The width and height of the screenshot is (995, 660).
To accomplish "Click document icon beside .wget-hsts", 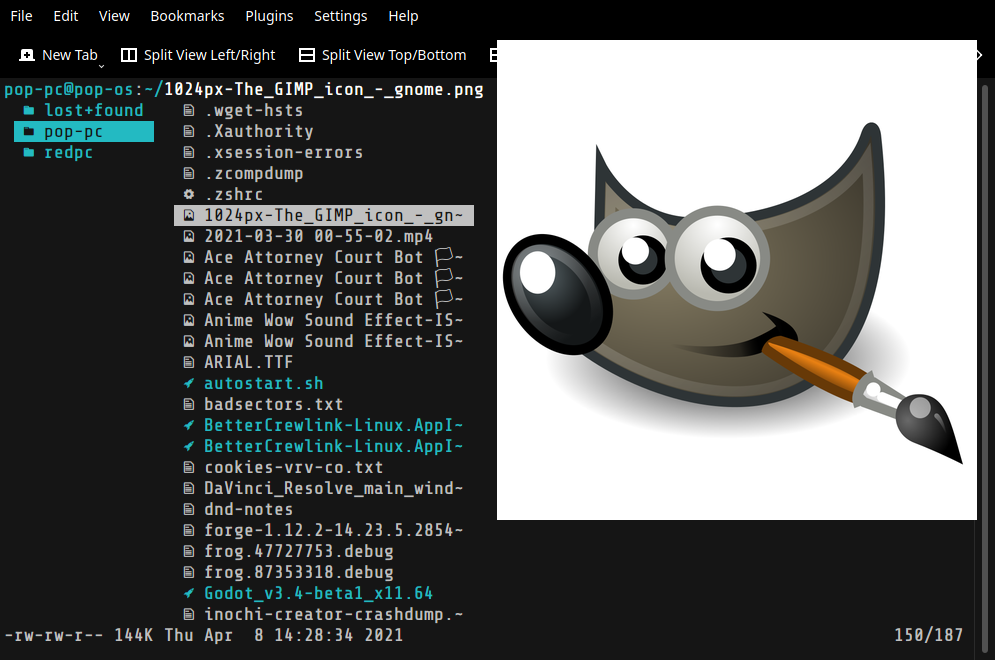I will 188,110.
